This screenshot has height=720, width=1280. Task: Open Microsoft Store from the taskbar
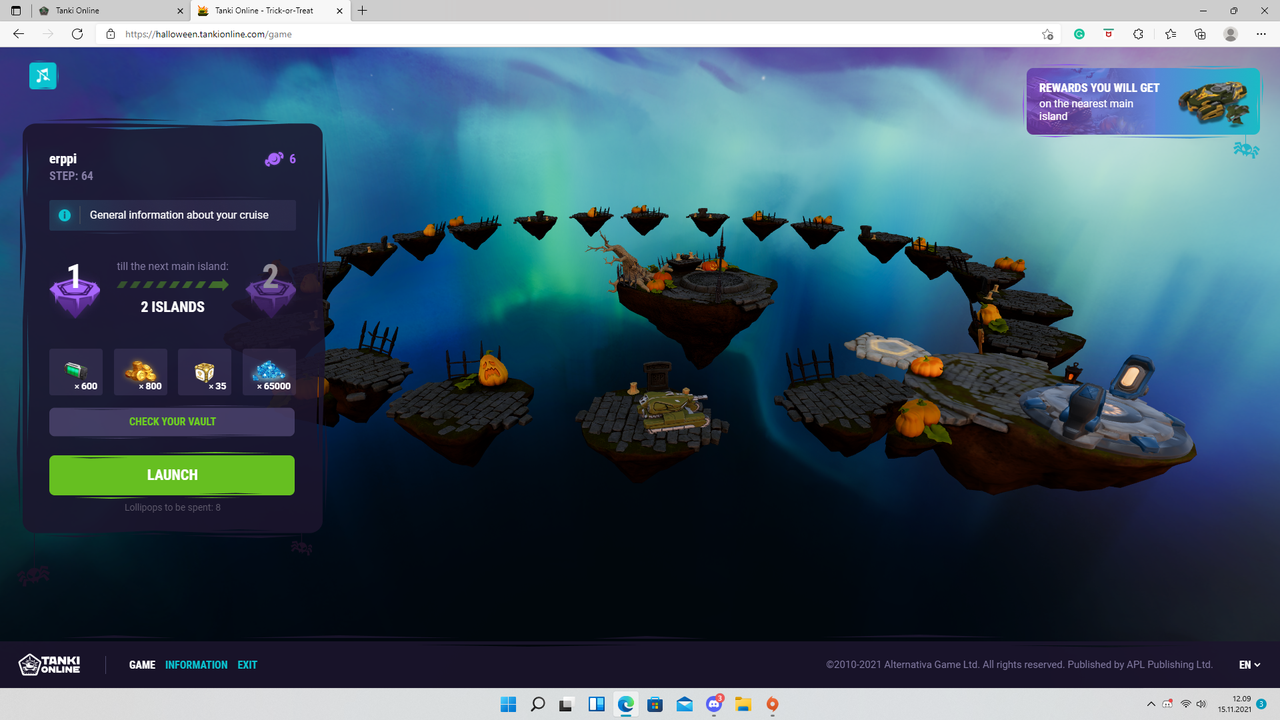(x=655, y=704)
